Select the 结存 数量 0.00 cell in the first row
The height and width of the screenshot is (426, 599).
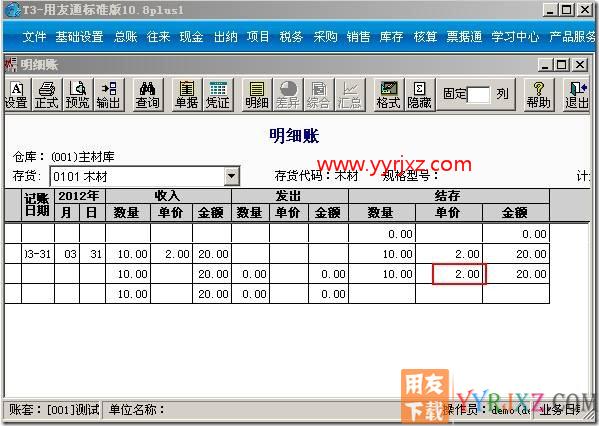(x=382, y=234)
